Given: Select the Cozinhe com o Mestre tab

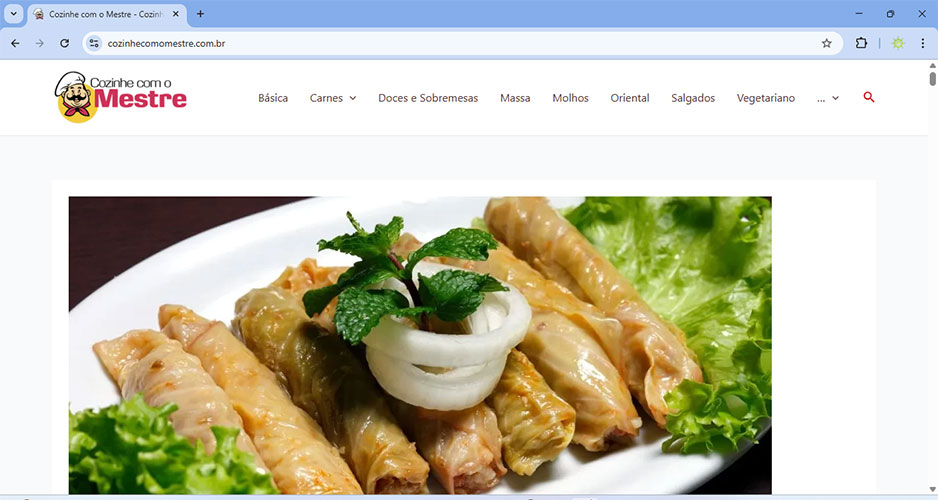Looking at the screenshot, I should coord(106,14).
